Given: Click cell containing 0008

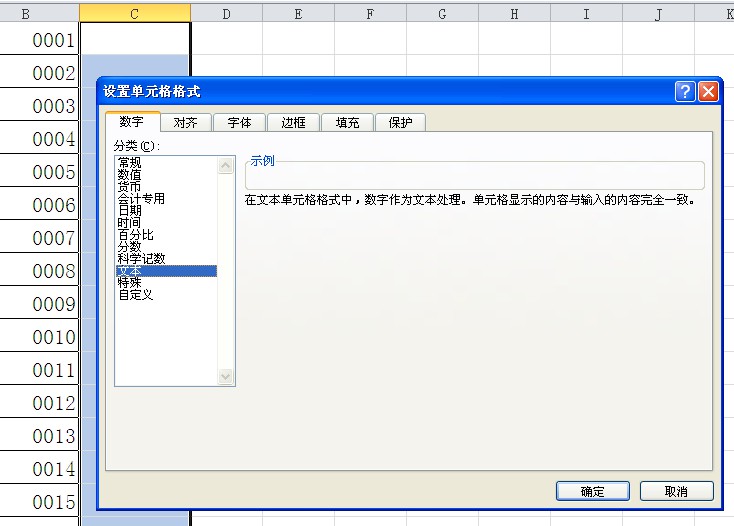Looking at the screenshot, I should [x=39, y=270].
